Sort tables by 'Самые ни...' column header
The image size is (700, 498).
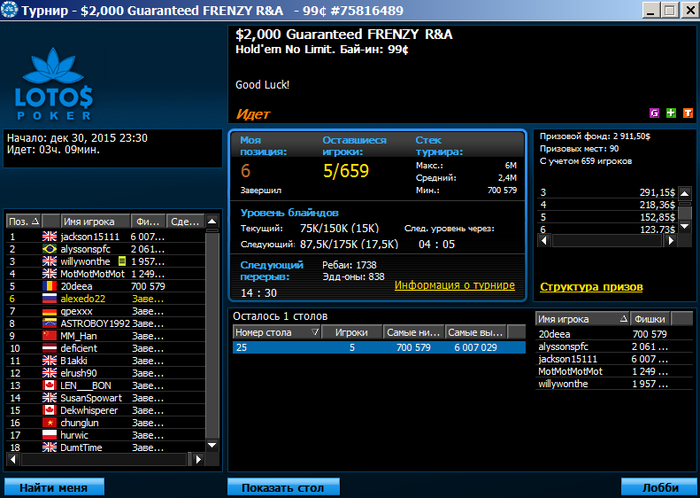point(414,332)
